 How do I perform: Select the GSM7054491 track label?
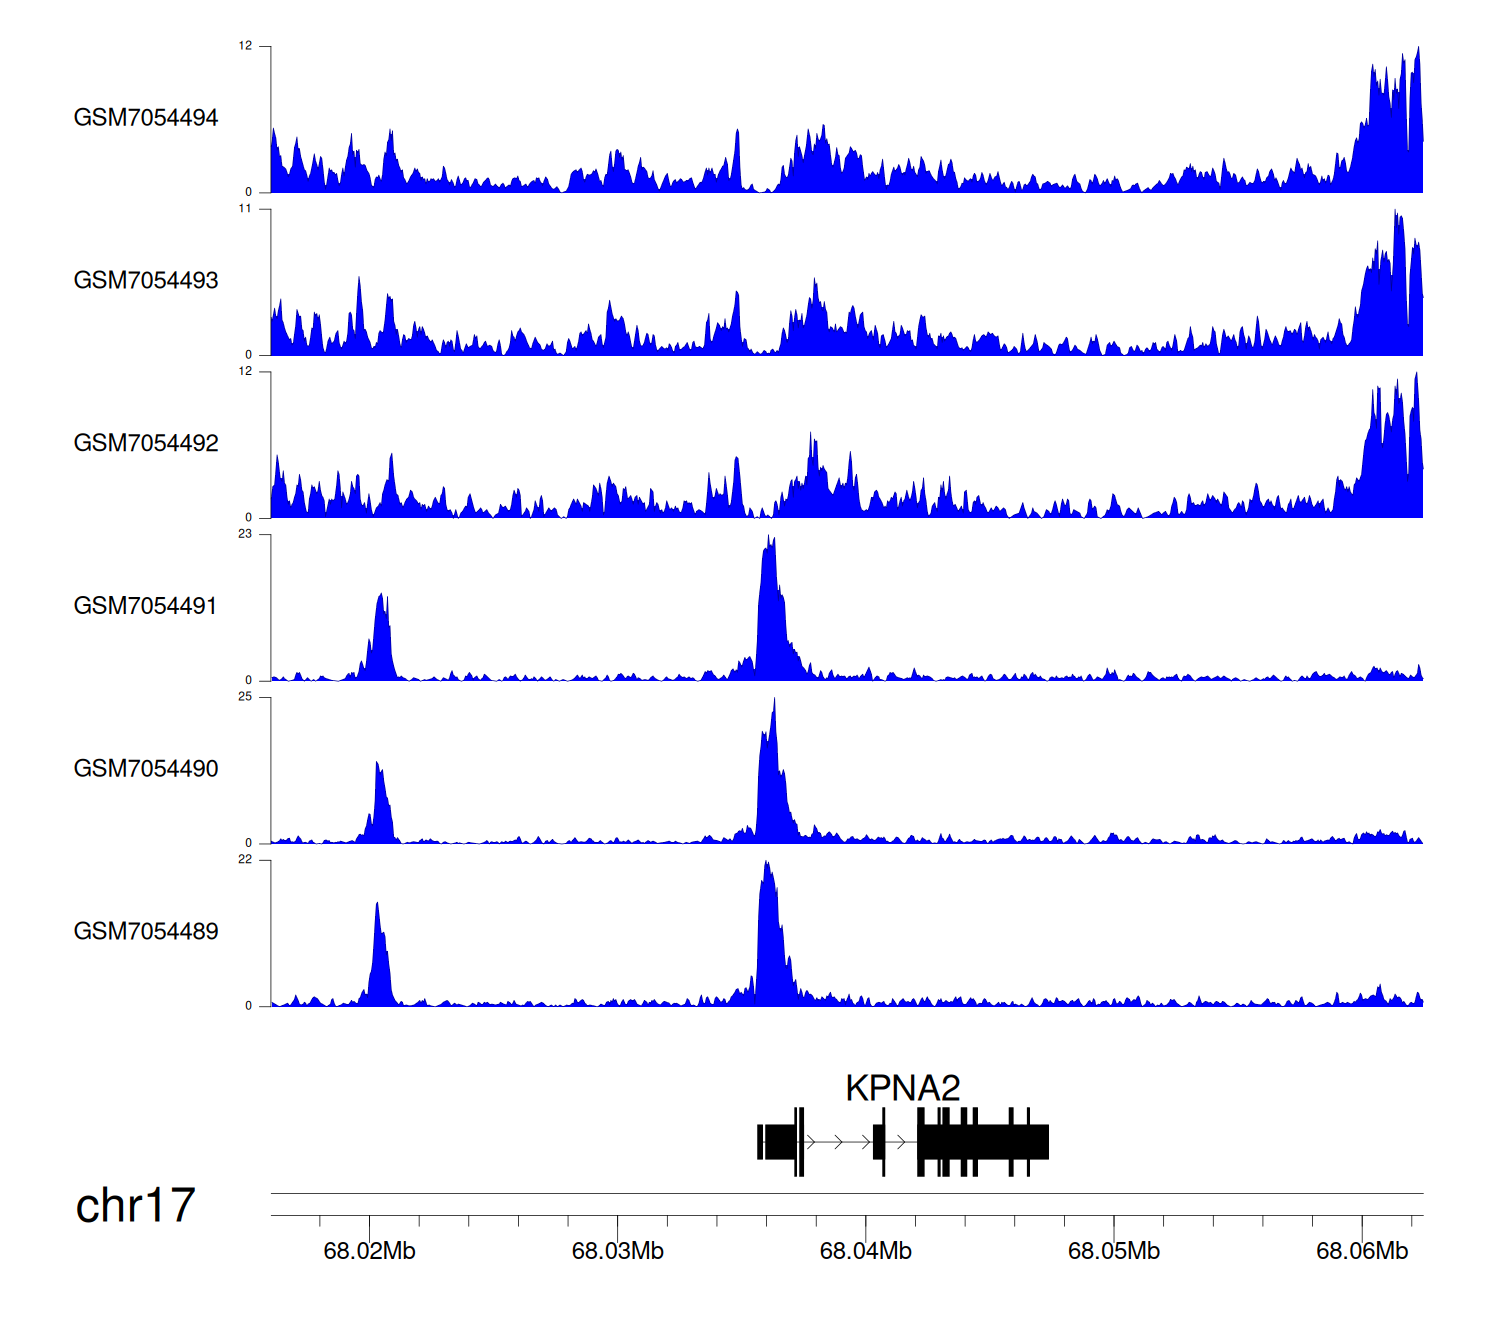coord(145,606)
